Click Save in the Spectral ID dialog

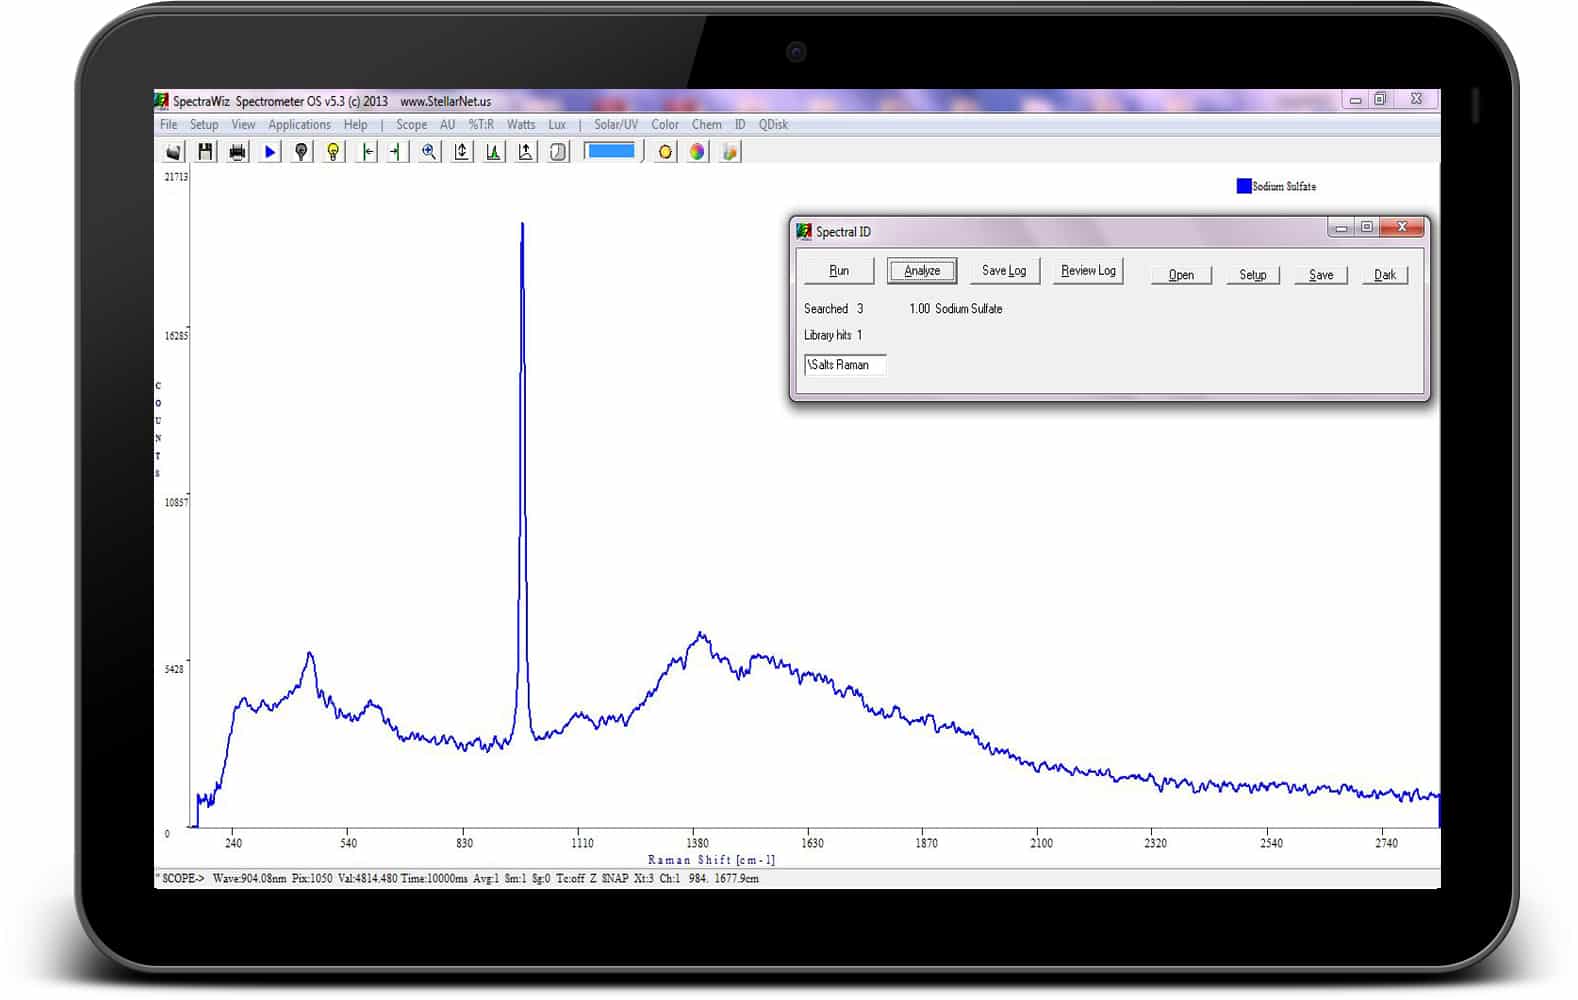coord(1321,275)
